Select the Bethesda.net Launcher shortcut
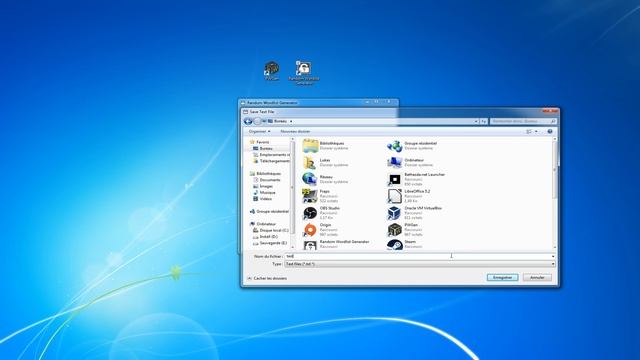The image size is (640, 360). pos(416,179)
